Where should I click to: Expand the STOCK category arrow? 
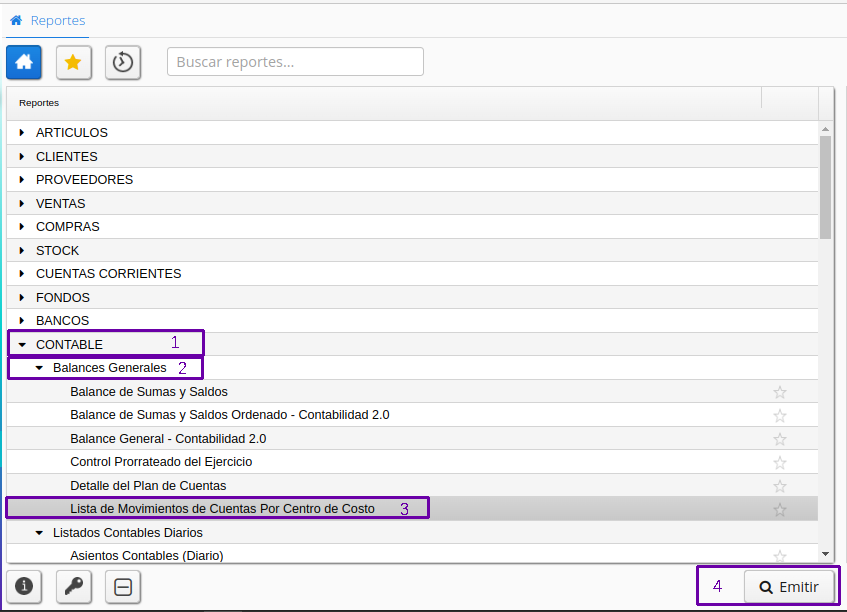pyautogui.click(x=22, y=250)
